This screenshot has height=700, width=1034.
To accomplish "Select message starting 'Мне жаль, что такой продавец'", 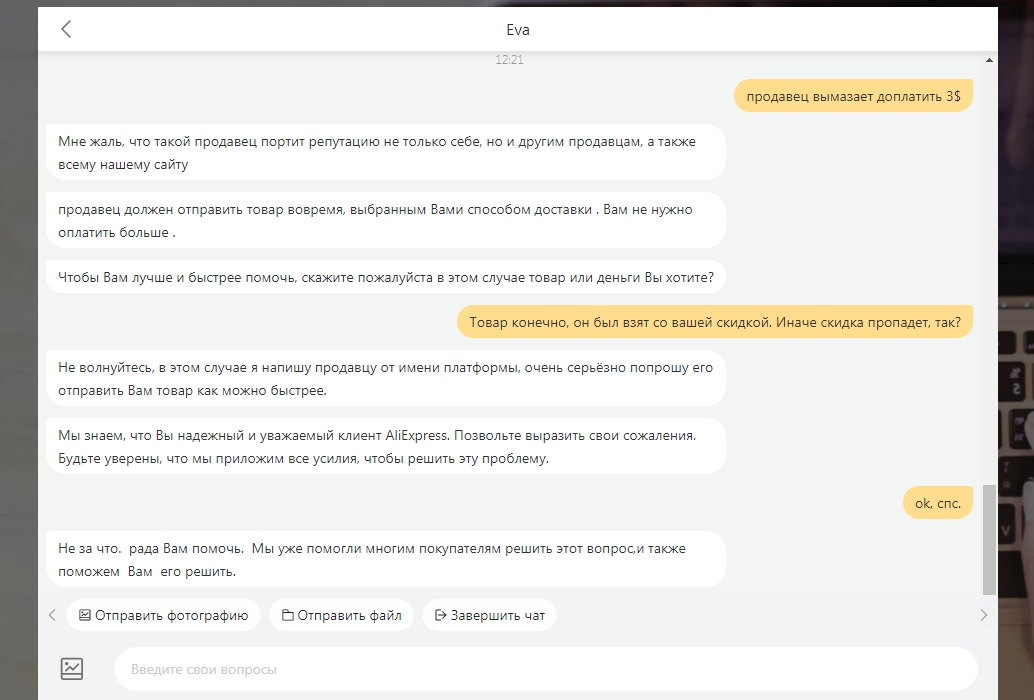I will tap(386, 152).
